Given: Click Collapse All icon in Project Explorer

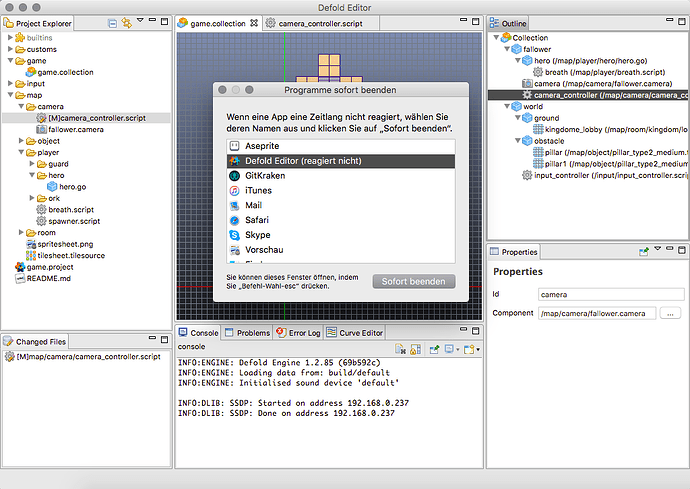Looking at the screenshot, I should click(112, 21).
